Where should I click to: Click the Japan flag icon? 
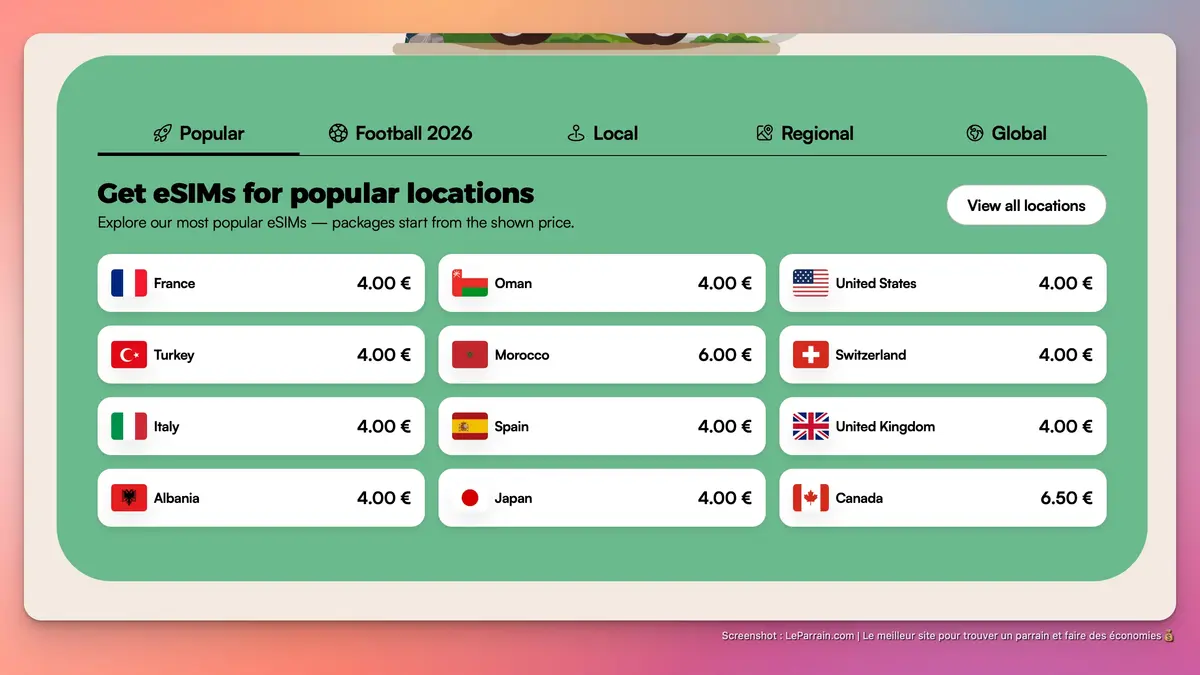click(470, 498)
